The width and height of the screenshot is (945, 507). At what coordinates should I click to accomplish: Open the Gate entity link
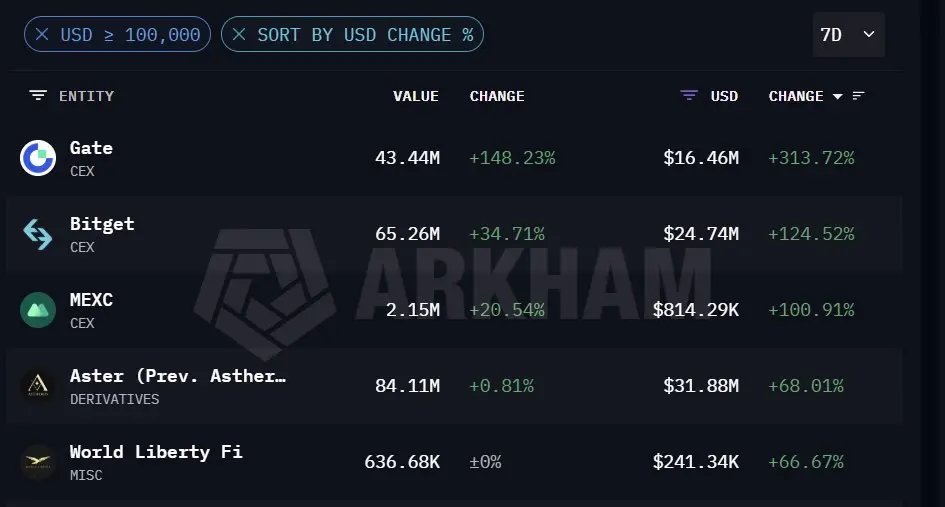pyautogui.click(x=91, y=148)
